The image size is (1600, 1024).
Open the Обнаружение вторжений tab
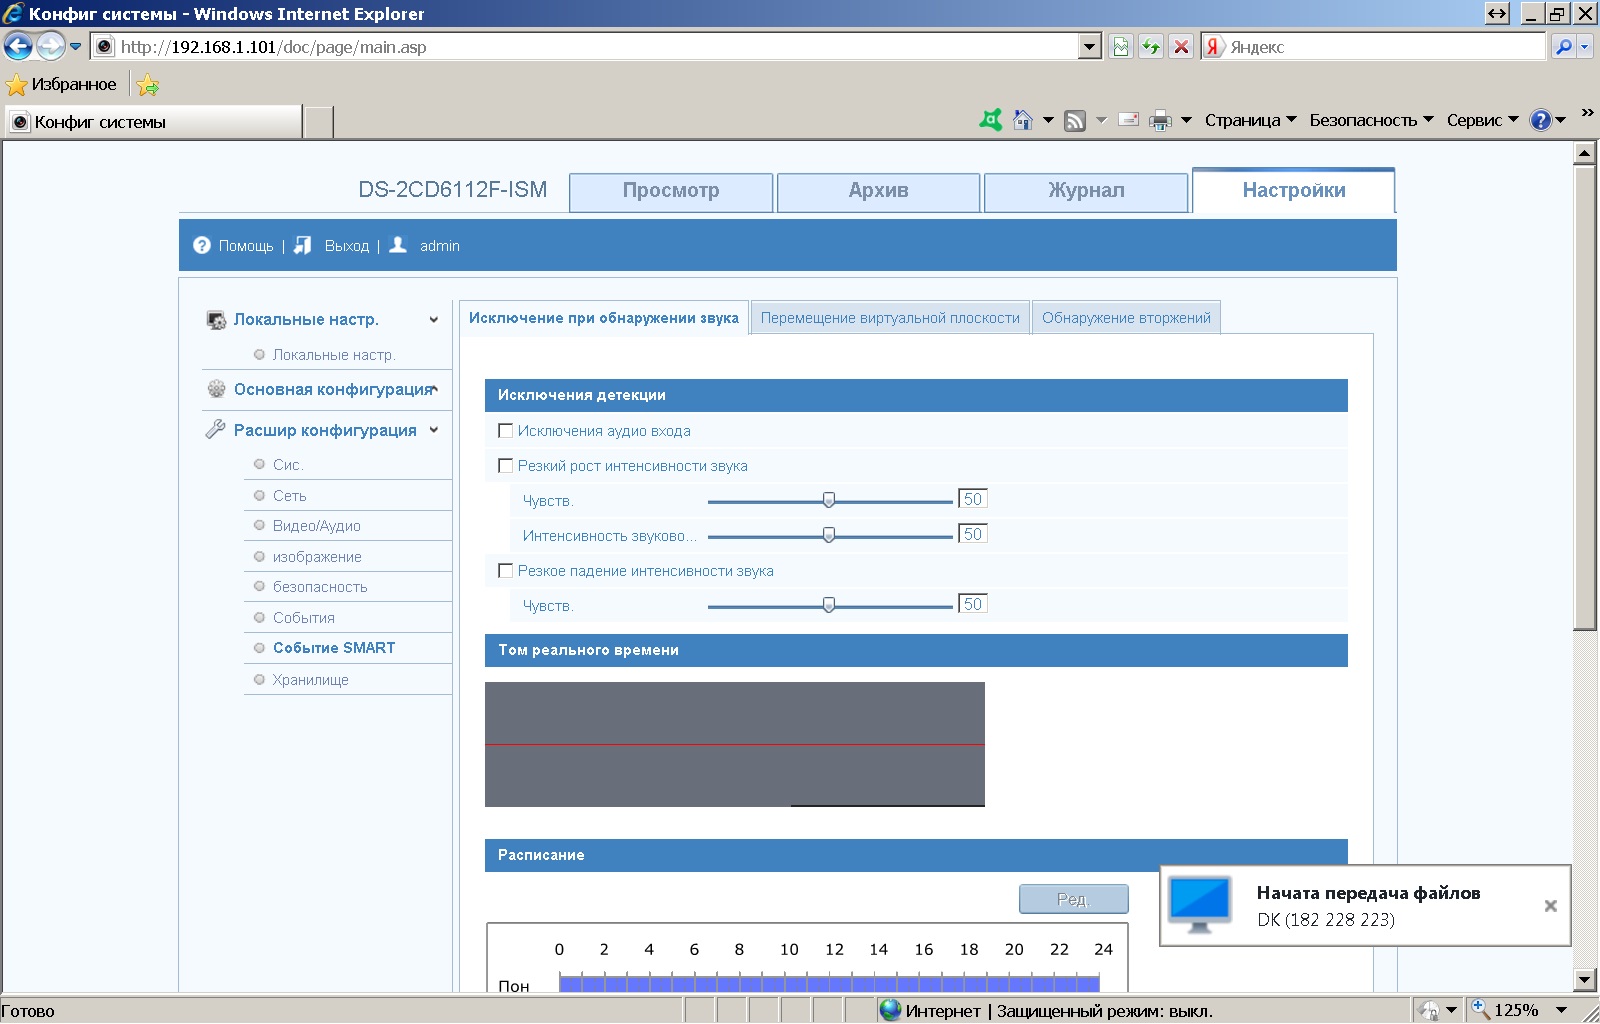point(1126,318)
